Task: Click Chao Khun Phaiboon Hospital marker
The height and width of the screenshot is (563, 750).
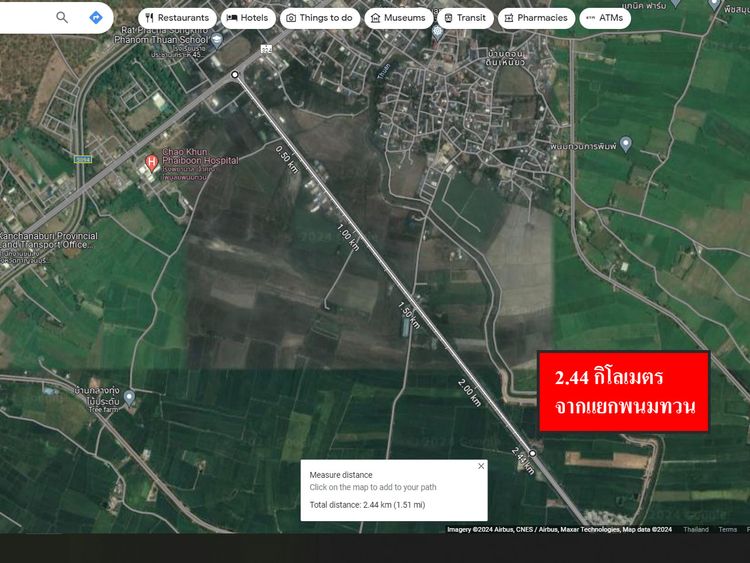Action: coord(152,162)
